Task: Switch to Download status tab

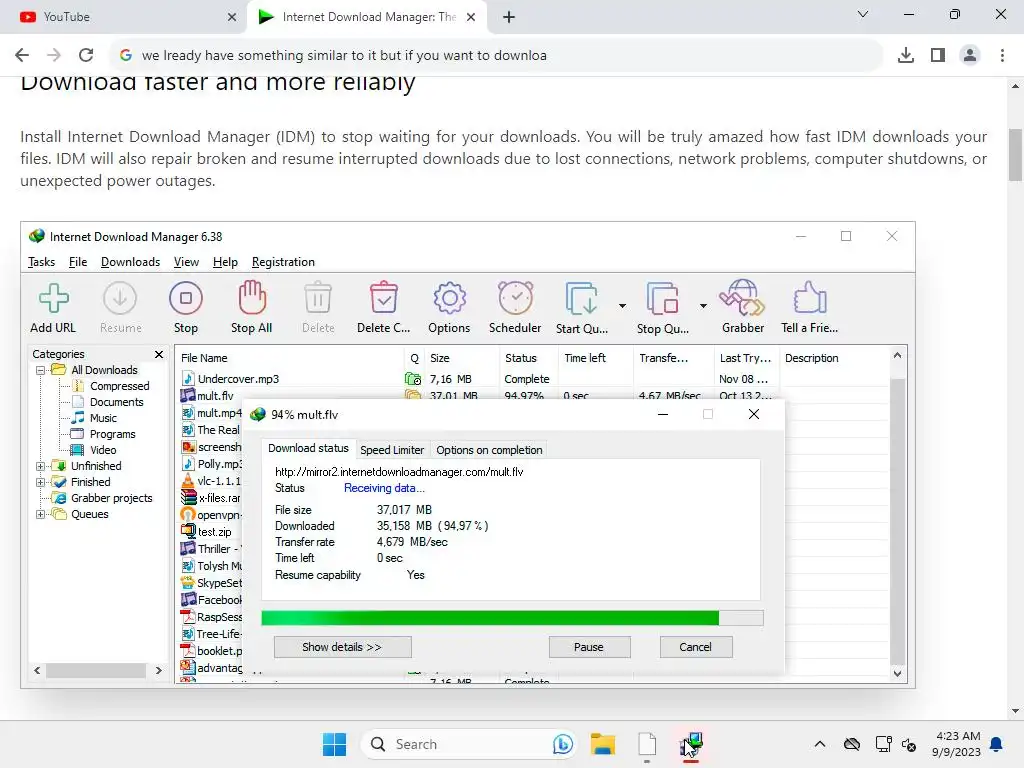Action: coord(308,448)
